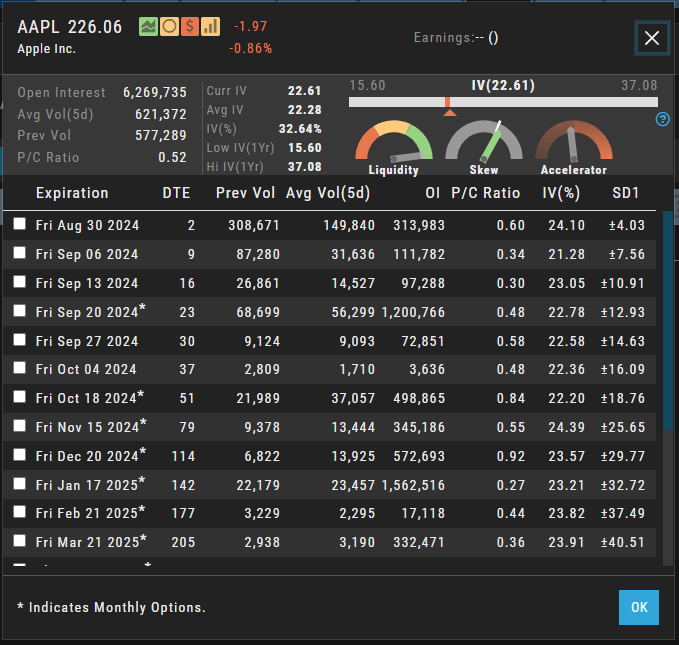679x645 pixels.
Task: Click the expiration list vertical scrollbar
Action: pos(667,321)
